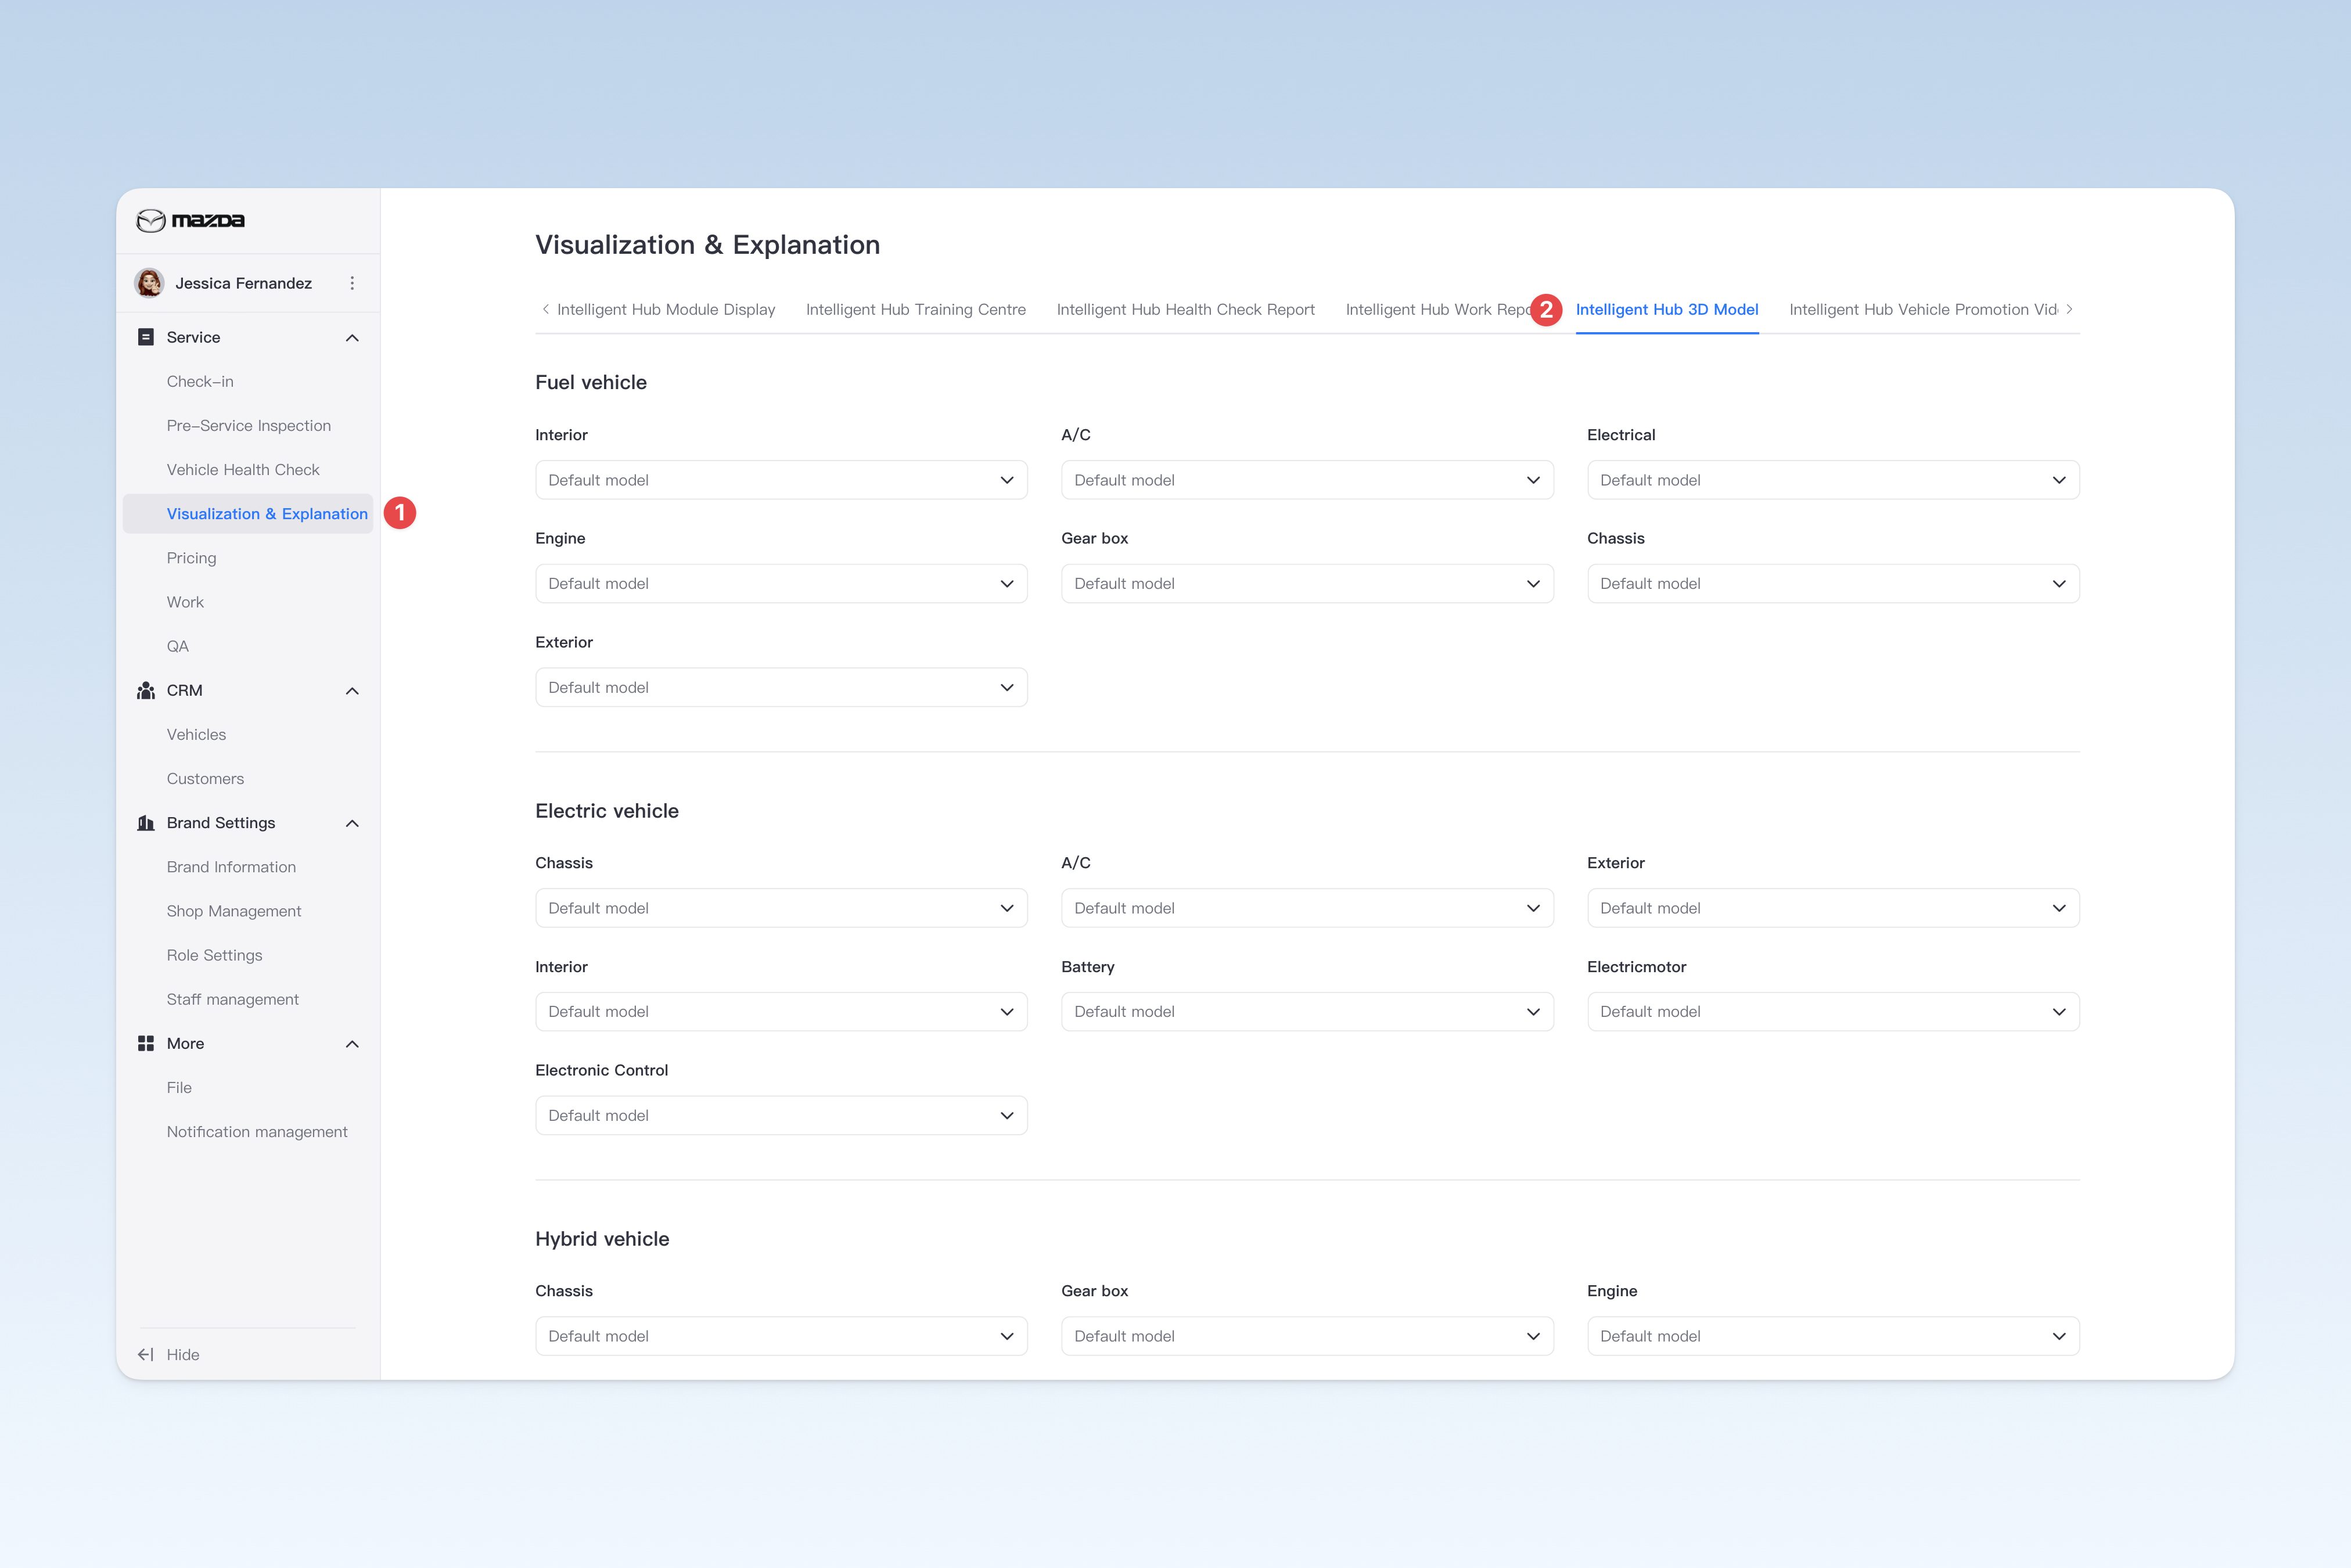
Task: Open Vehicle Health Check
Action: pyautogui.click(x=243, y=469)
